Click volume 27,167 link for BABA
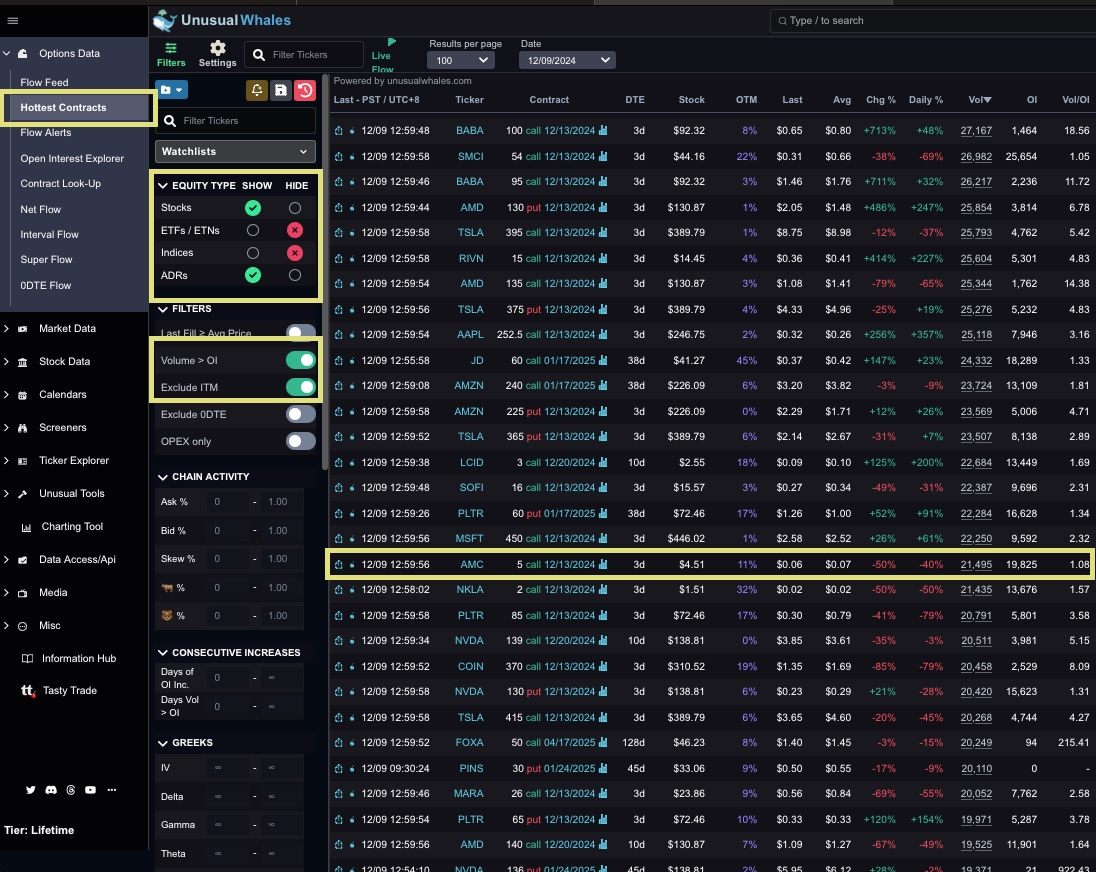This screenshot has width=1096, height=872. click(976, 131)
